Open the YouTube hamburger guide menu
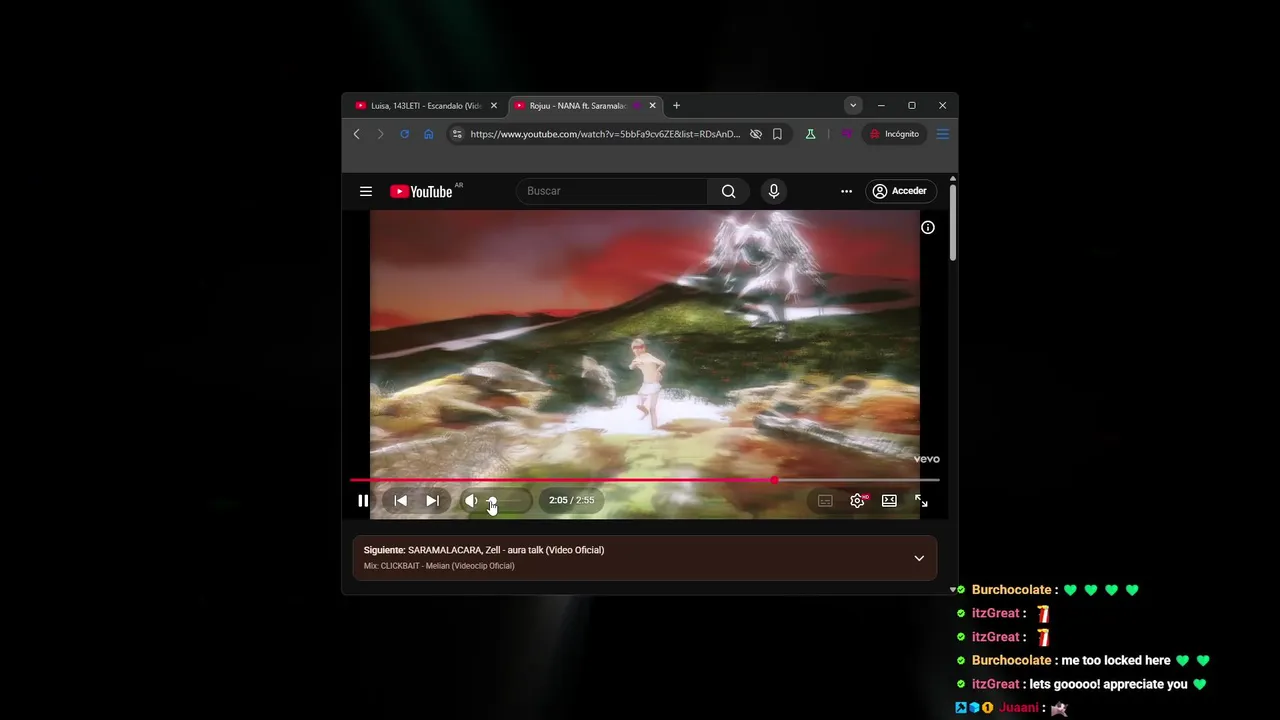 366,191
